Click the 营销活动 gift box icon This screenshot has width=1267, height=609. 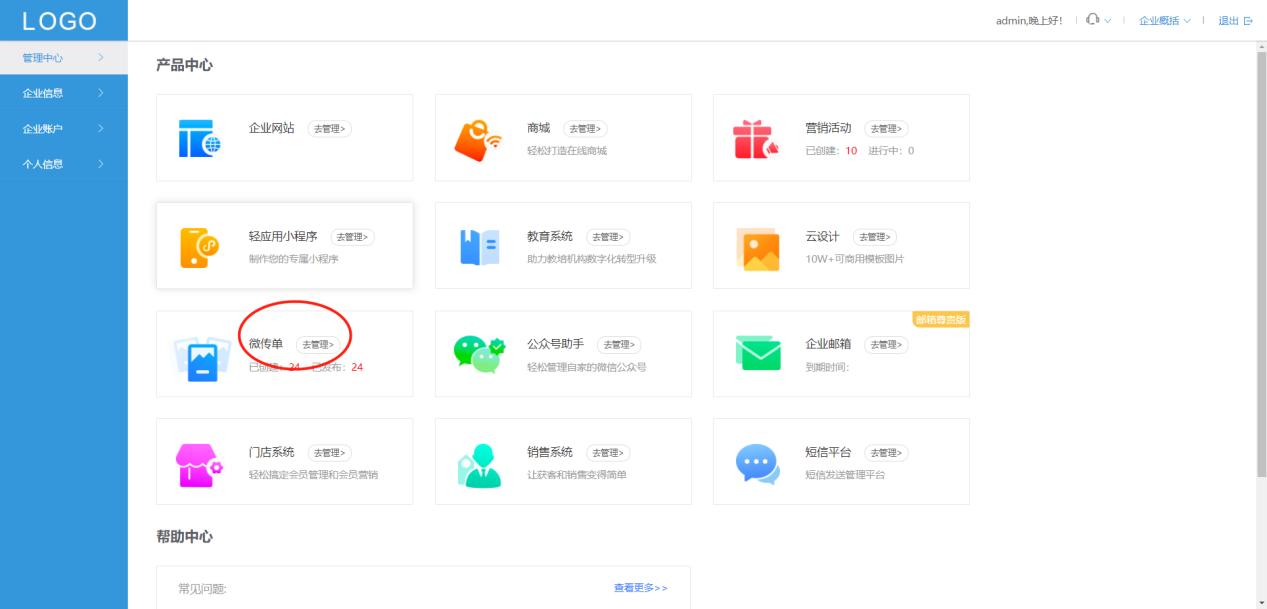click(x=756, y=137)
